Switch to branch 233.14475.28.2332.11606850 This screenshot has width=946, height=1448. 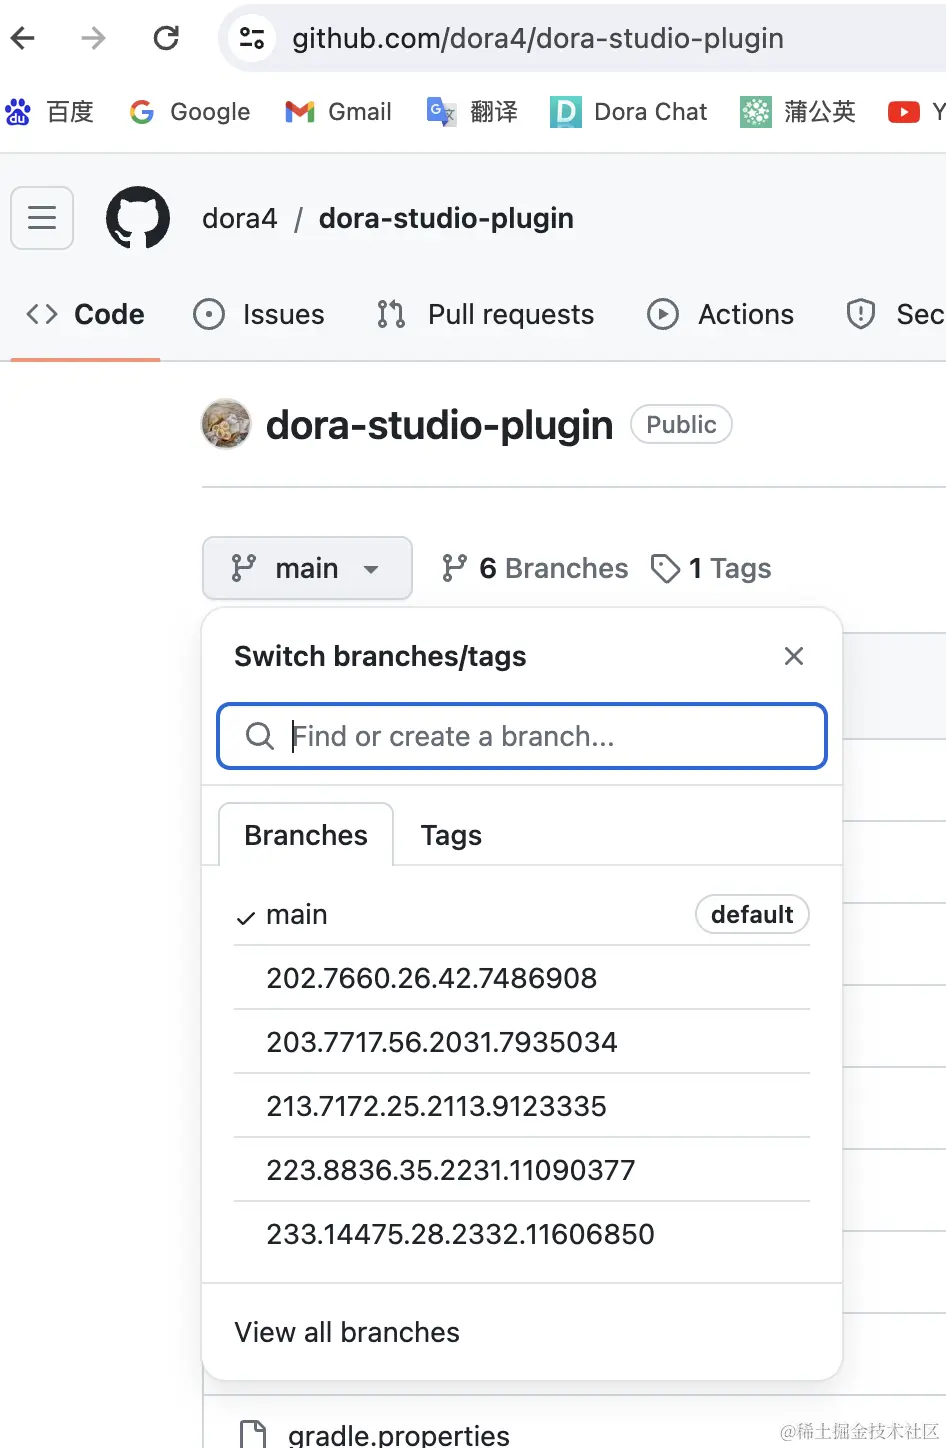460,1234
